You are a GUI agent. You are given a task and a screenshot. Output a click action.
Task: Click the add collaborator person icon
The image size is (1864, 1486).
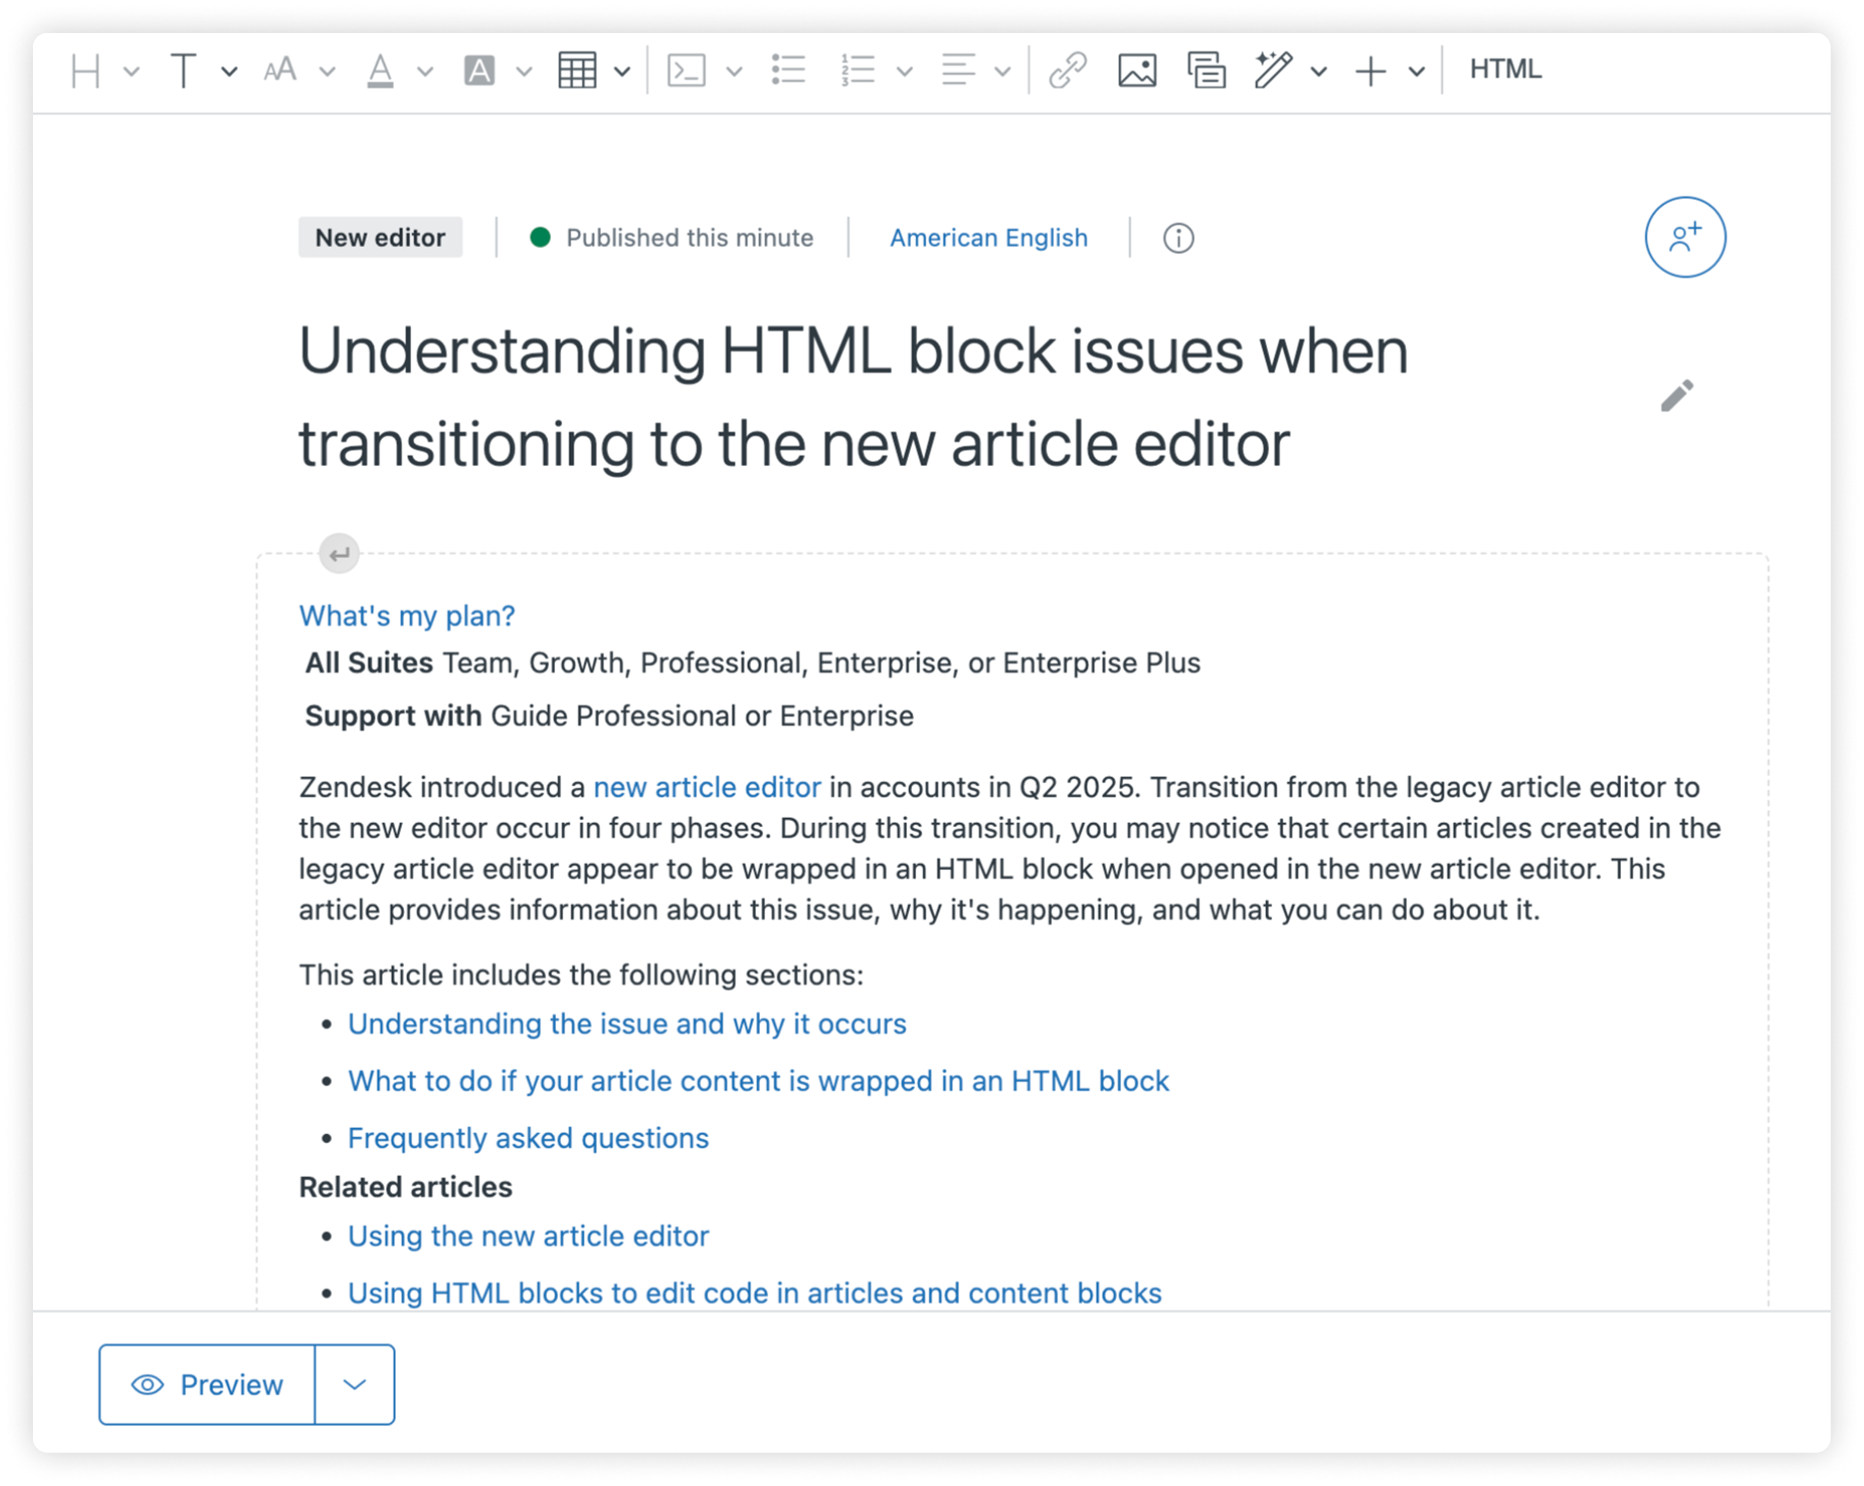(x=1685, y=237)
